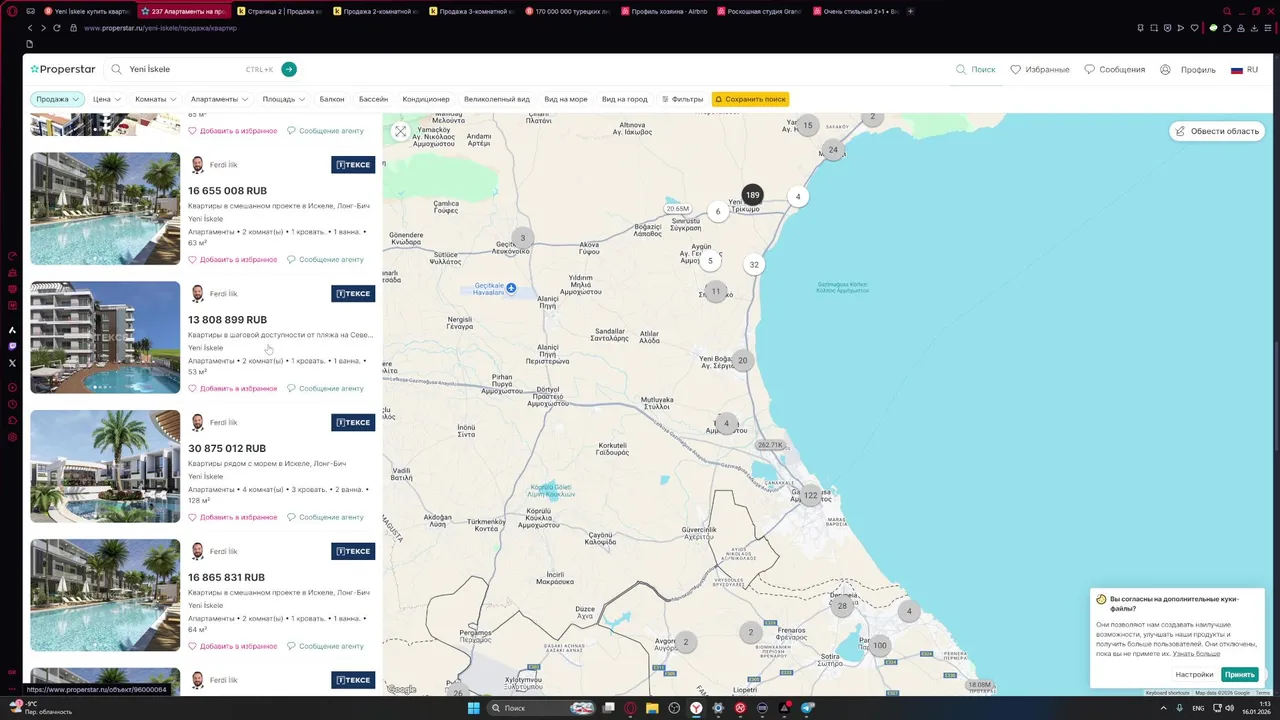Open the Фильтры panel
The width and height of the screenshot is (1280, 720).
tap(682, 99)
